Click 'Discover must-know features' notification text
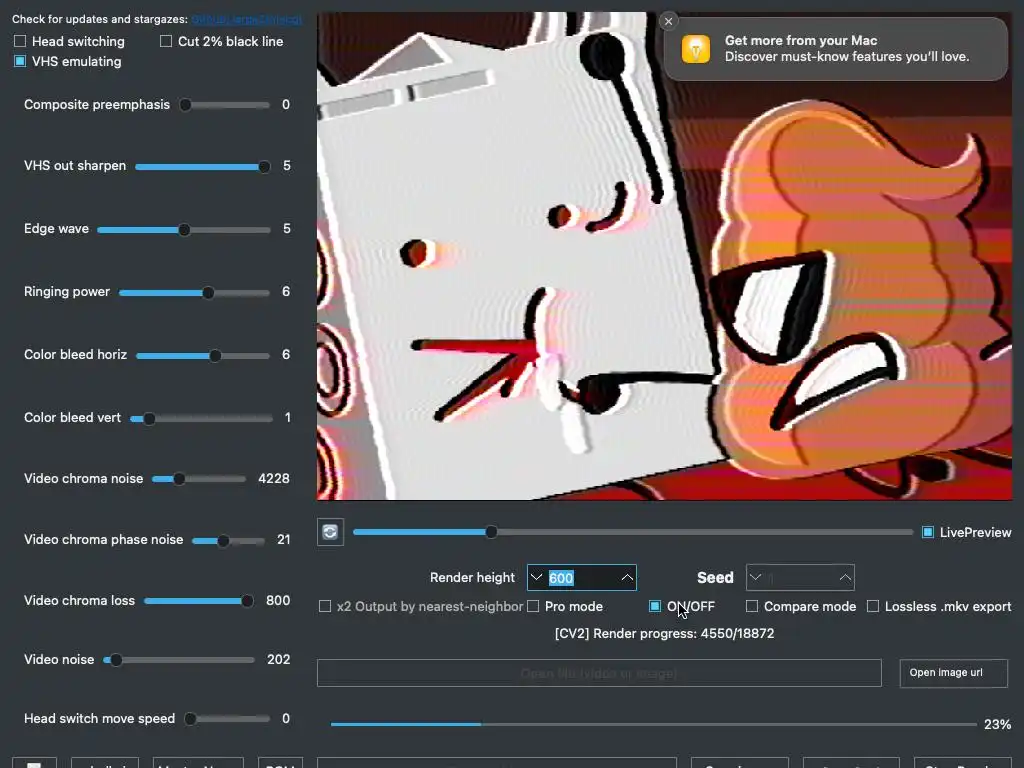This screenshot has height=768, width=1024. click(x=847, y=57)
